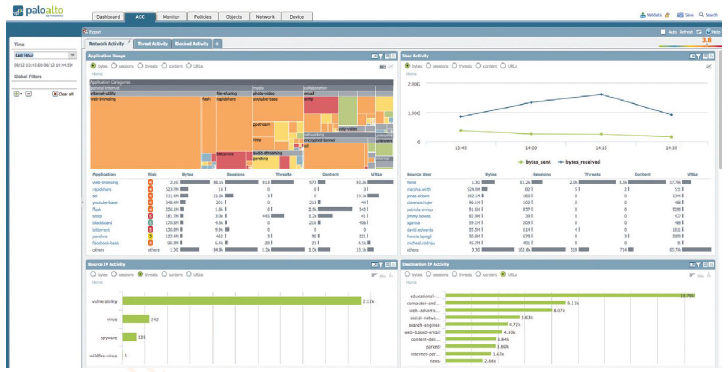Click horizontal bar chart icon in Destination IP Activity
728x372 pixels.
click(x=692, y=275)
